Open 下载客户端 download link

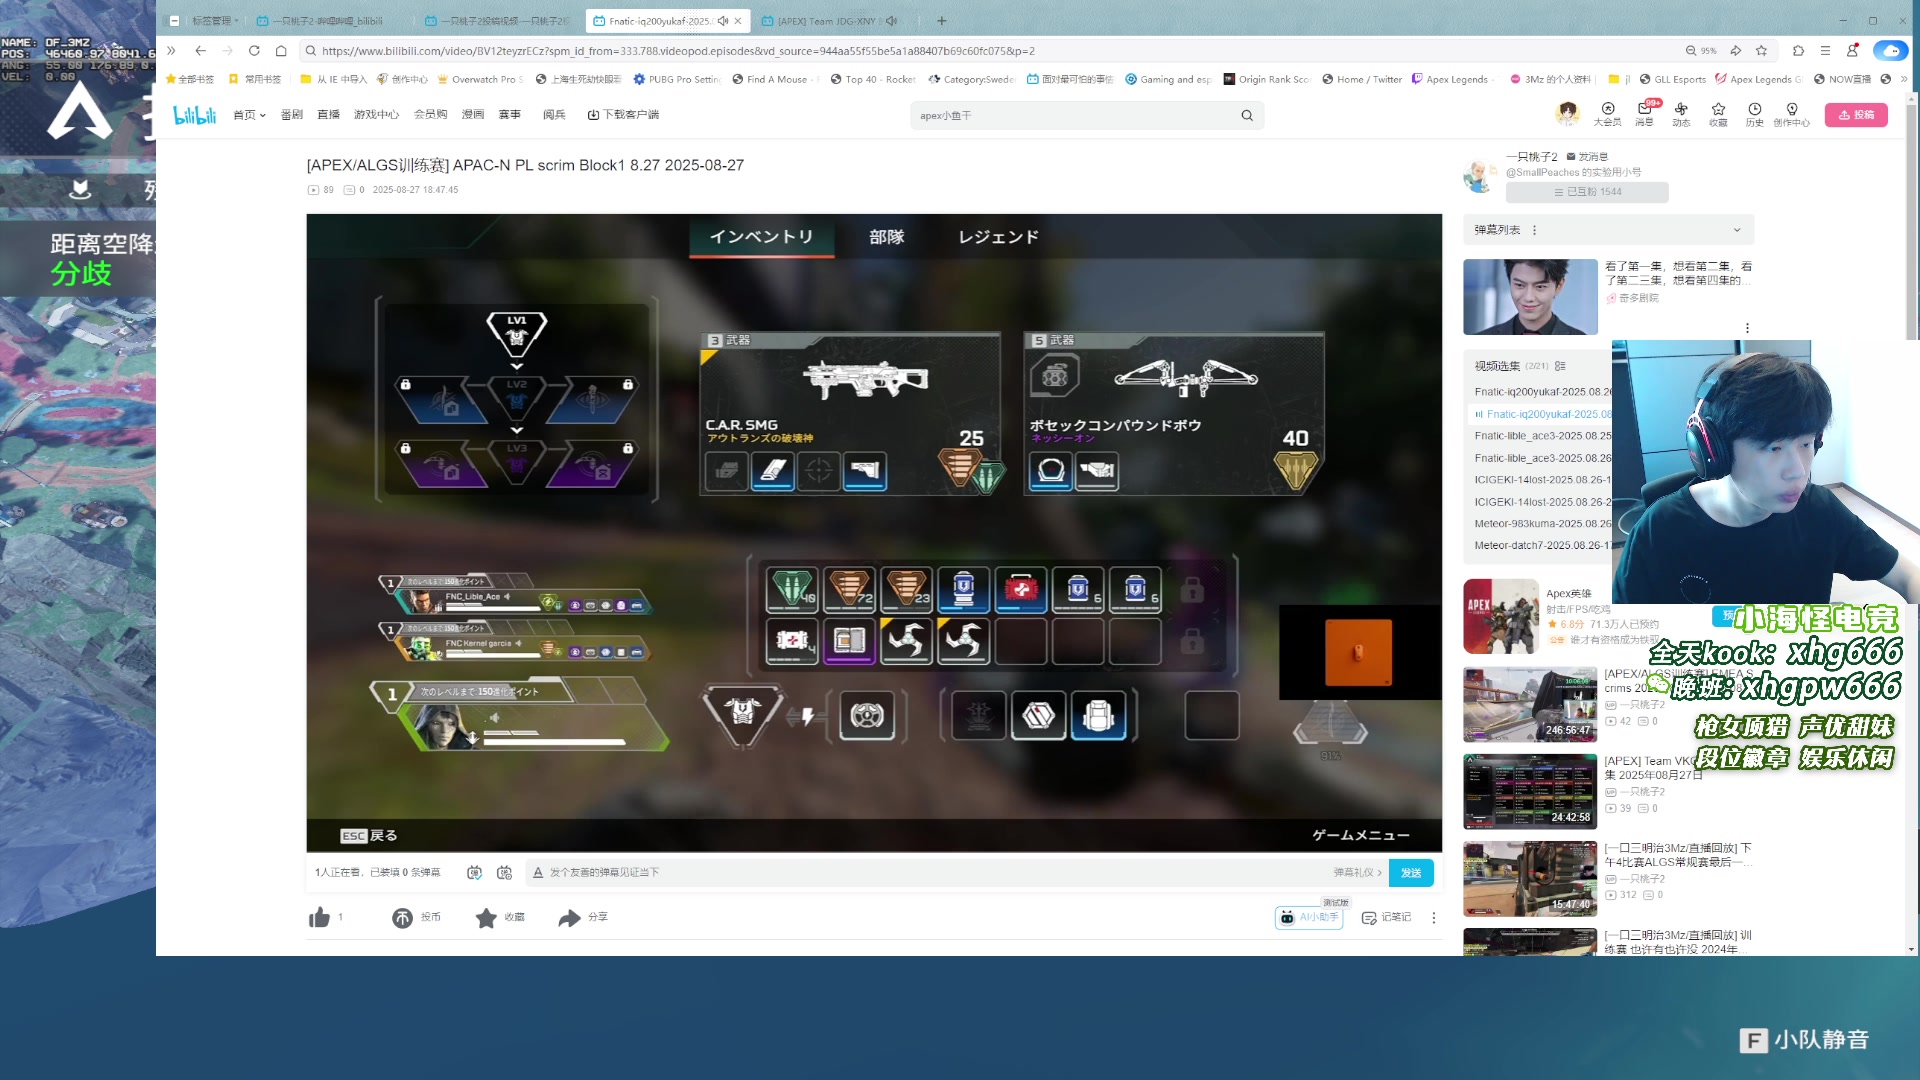(x=623, y=115)
